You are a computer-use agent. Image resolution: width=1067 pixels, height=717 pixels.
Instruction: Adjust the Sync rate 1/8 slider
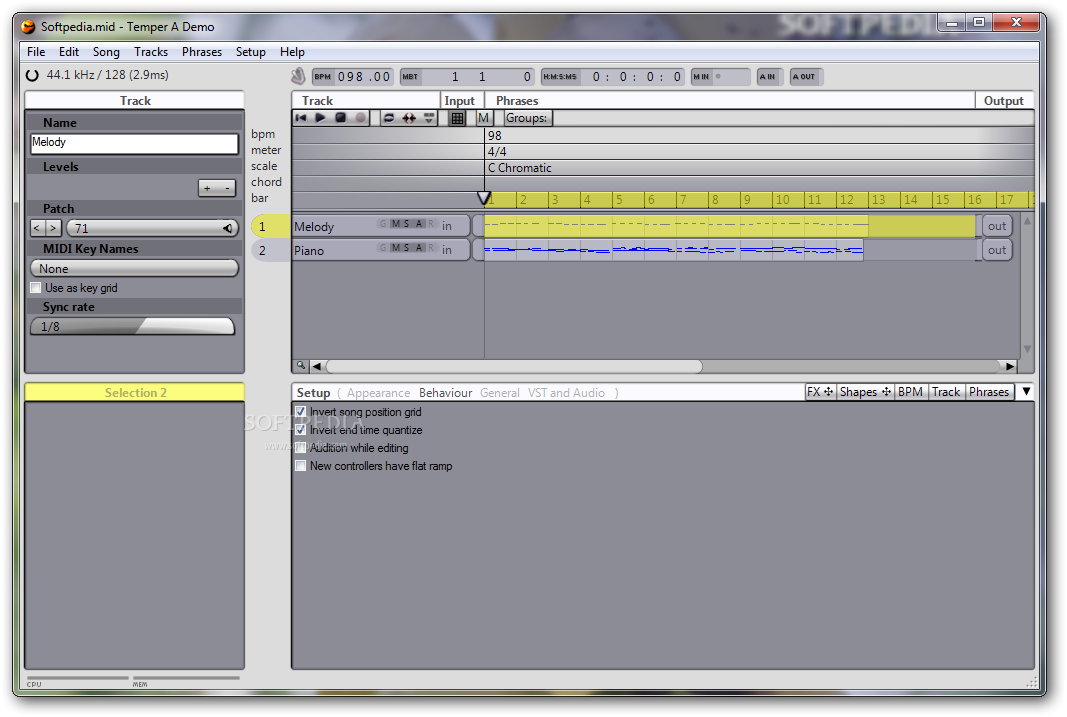tap(133, 327)
